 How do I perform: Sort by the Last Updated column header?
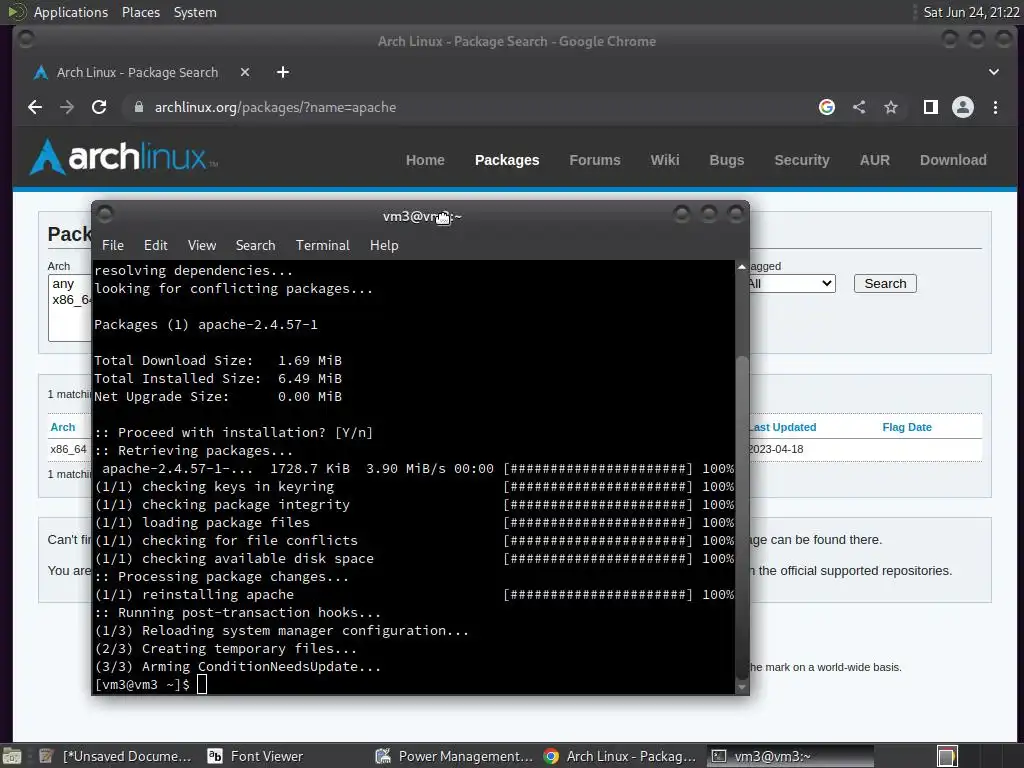coord(782,427)
